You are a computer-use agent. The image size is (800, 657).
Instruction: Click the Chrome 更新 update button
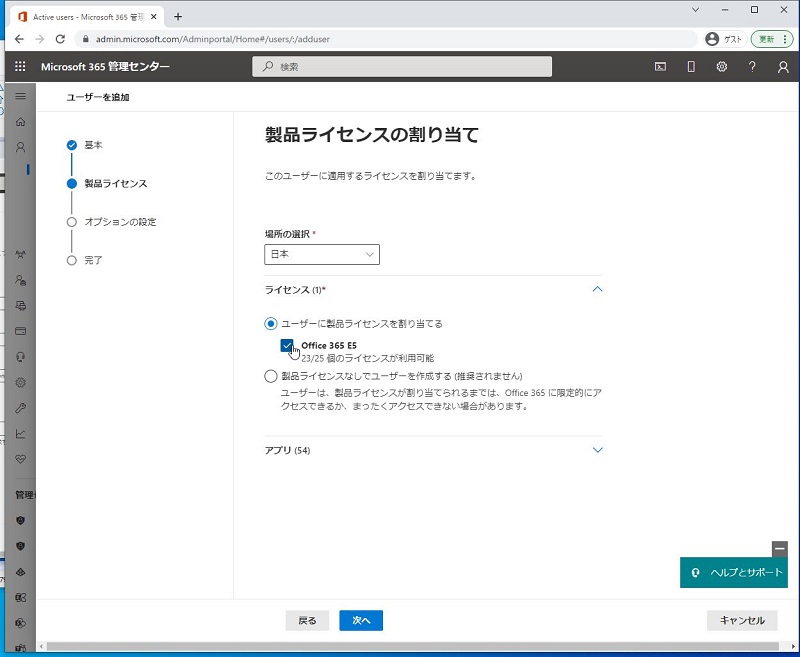pos(771,39)
